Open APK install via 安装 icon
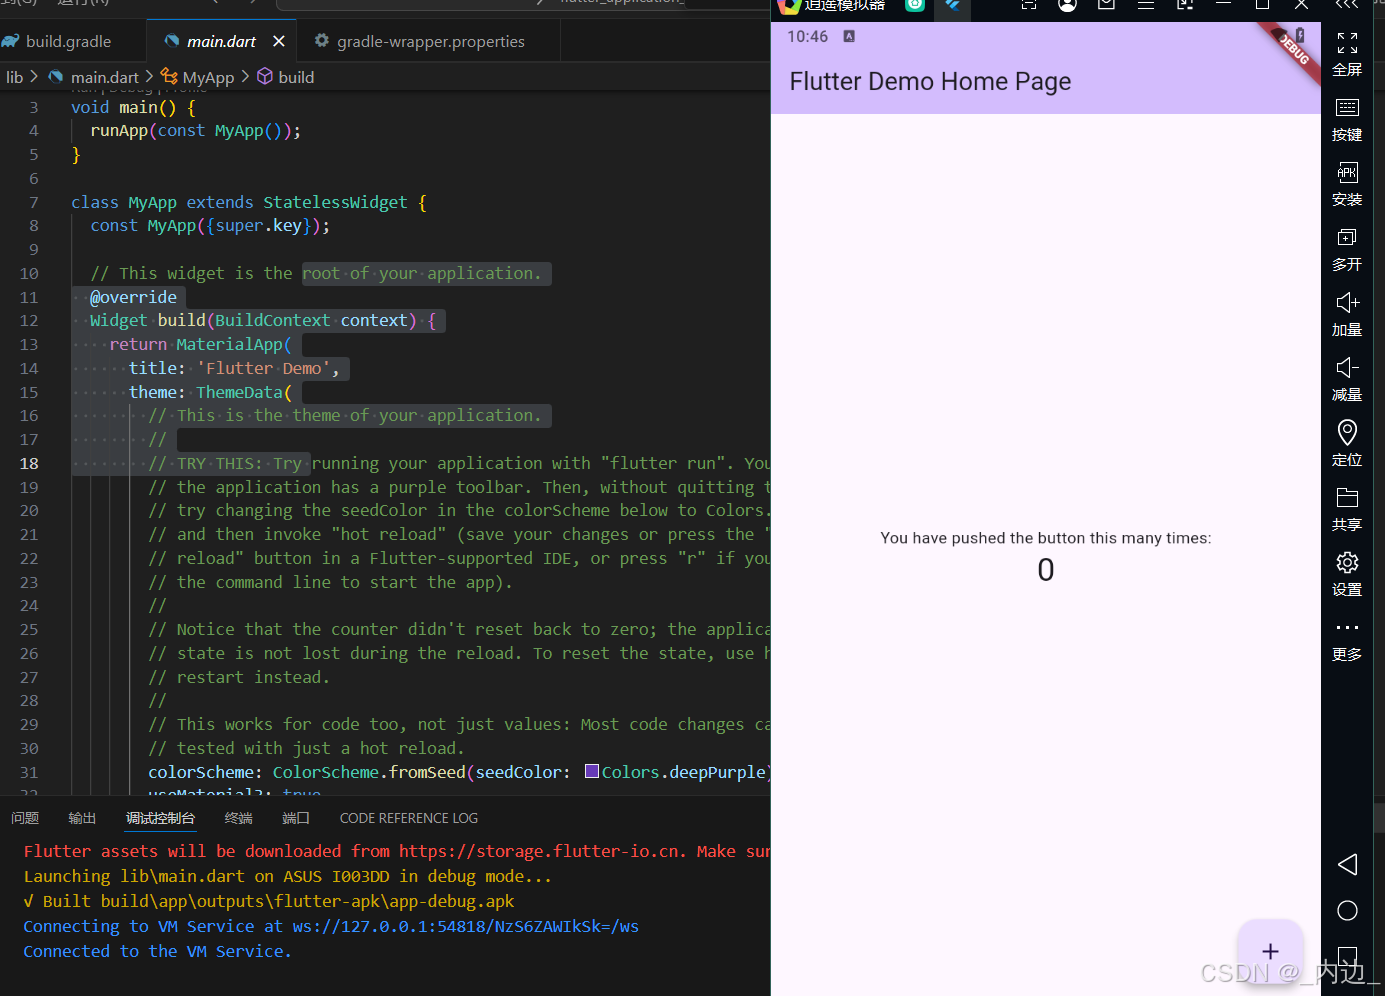 click(1347, 172)
